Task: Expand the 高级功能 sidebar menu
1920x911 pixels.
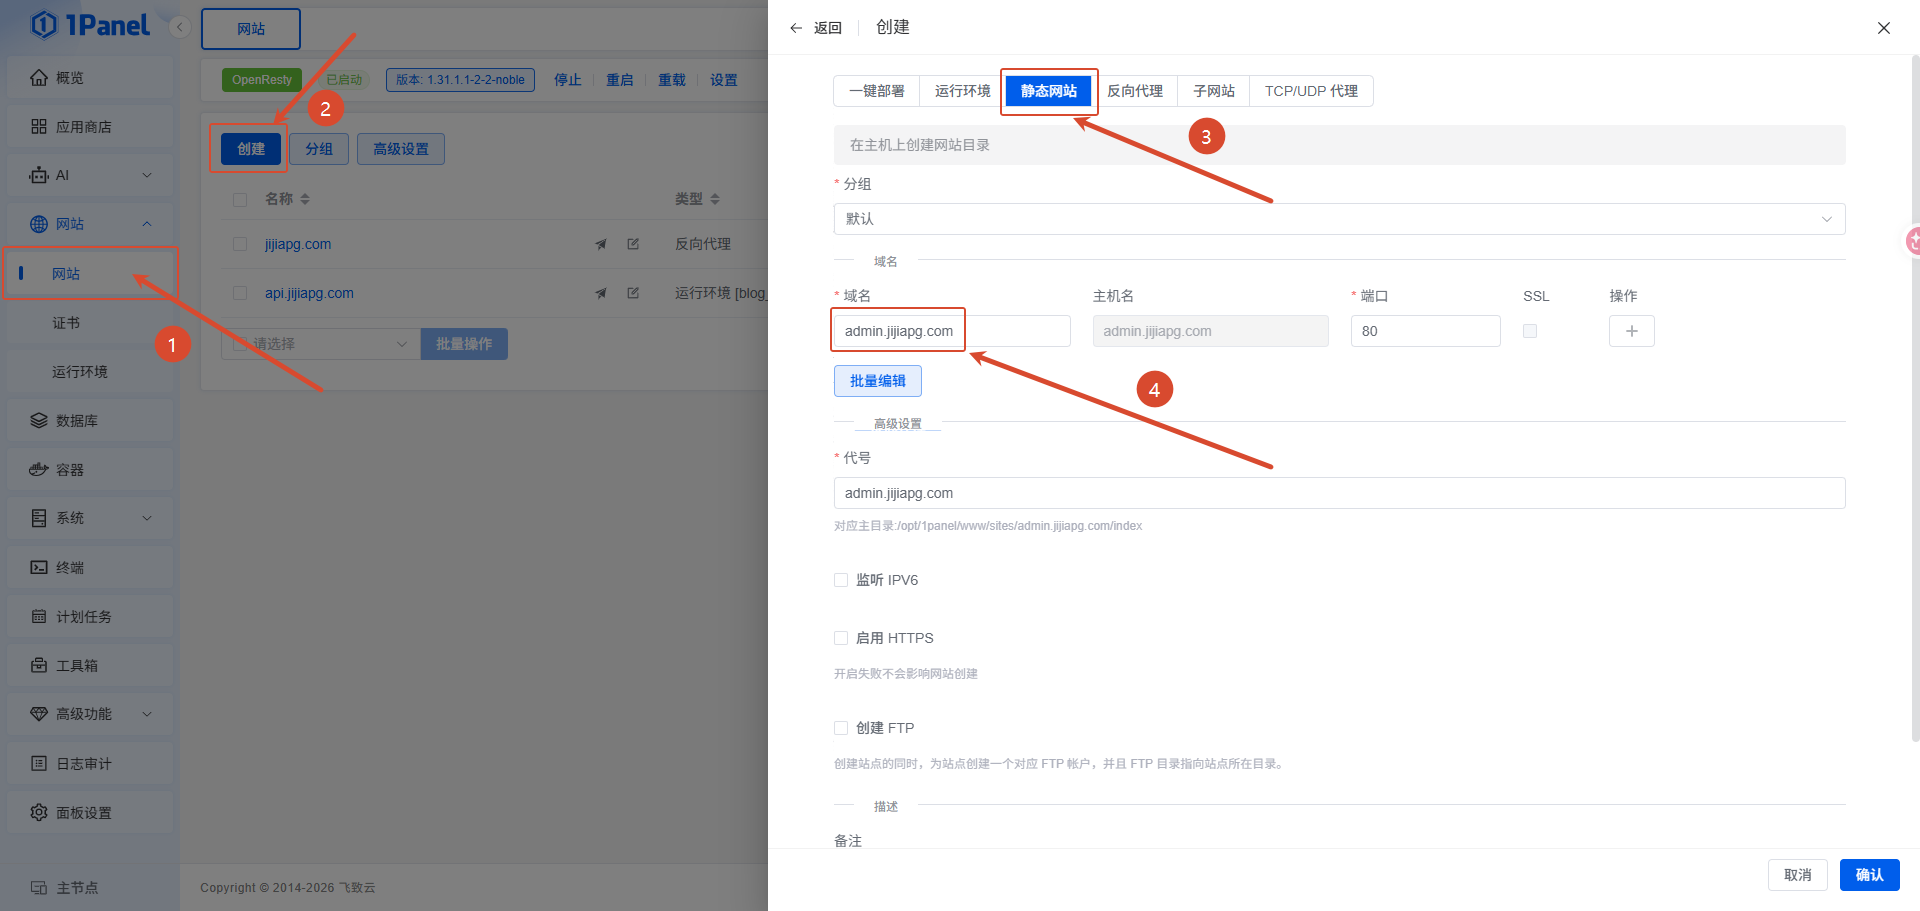Action: tap(90, 714)
